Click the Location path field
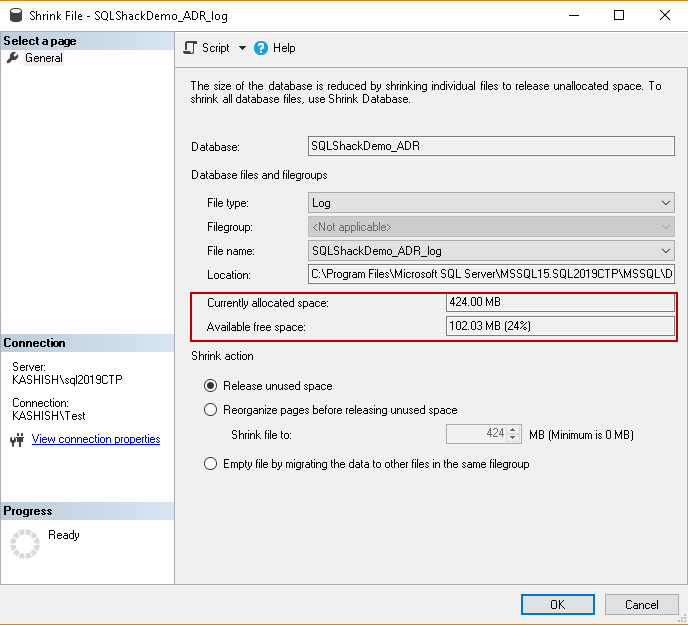The width and height of the screenshot is (688, 625). 491,274
